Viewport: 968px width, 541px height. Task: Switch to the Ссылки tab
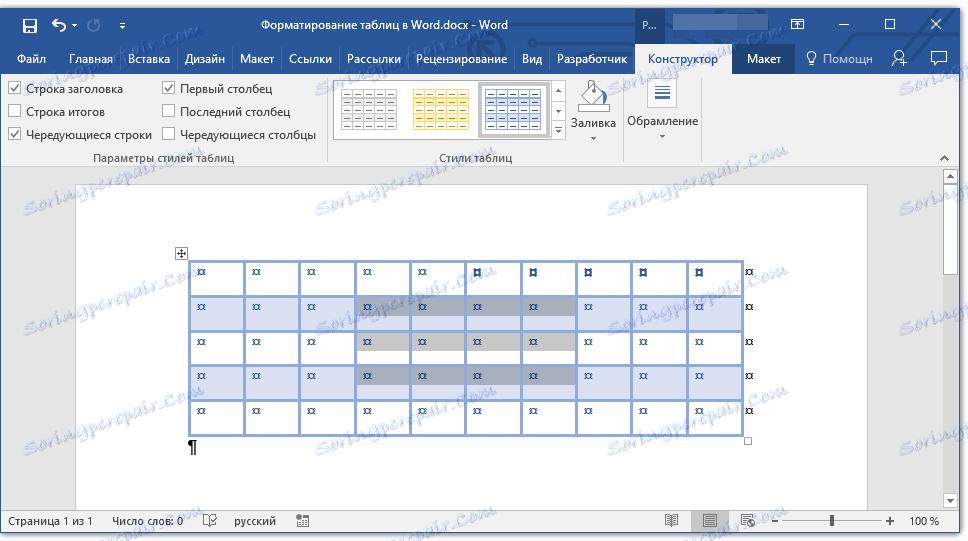click(311, 59)
